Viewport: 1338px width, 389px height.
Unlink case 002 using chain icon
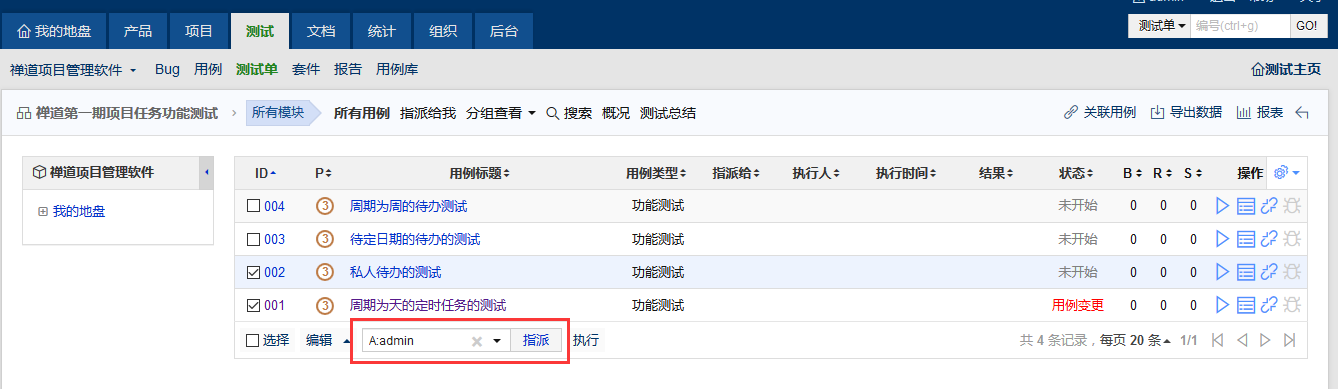tap(1269, 272)
